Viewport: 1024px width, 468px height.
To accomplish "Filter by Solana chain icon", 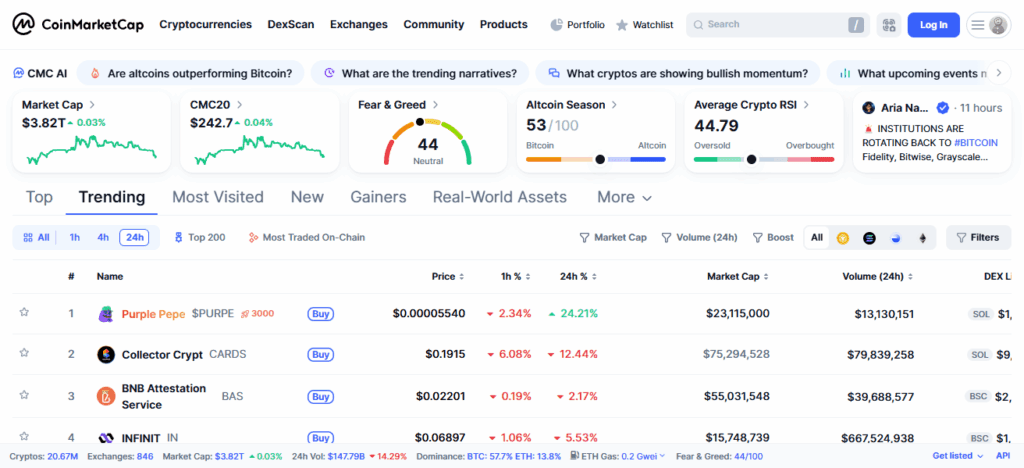I will click(869, 238).
